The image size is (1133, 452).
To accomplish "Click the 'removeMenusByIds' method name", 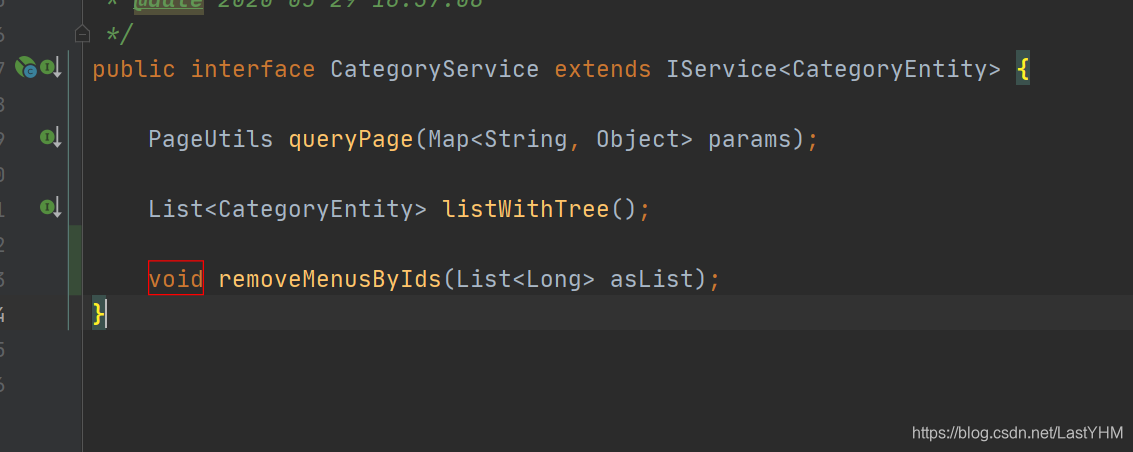I will (330, 279).
